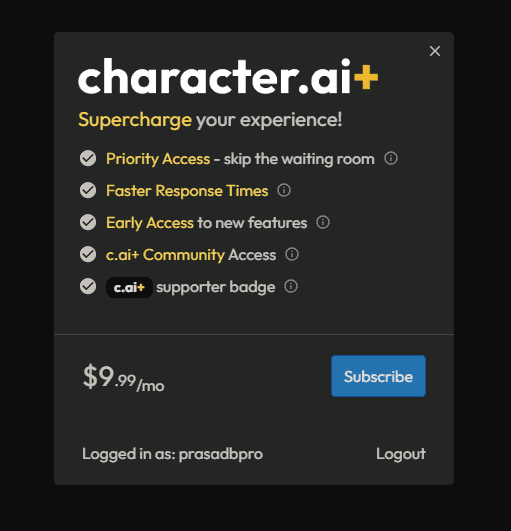Subscribe to character.ai+

378,376
